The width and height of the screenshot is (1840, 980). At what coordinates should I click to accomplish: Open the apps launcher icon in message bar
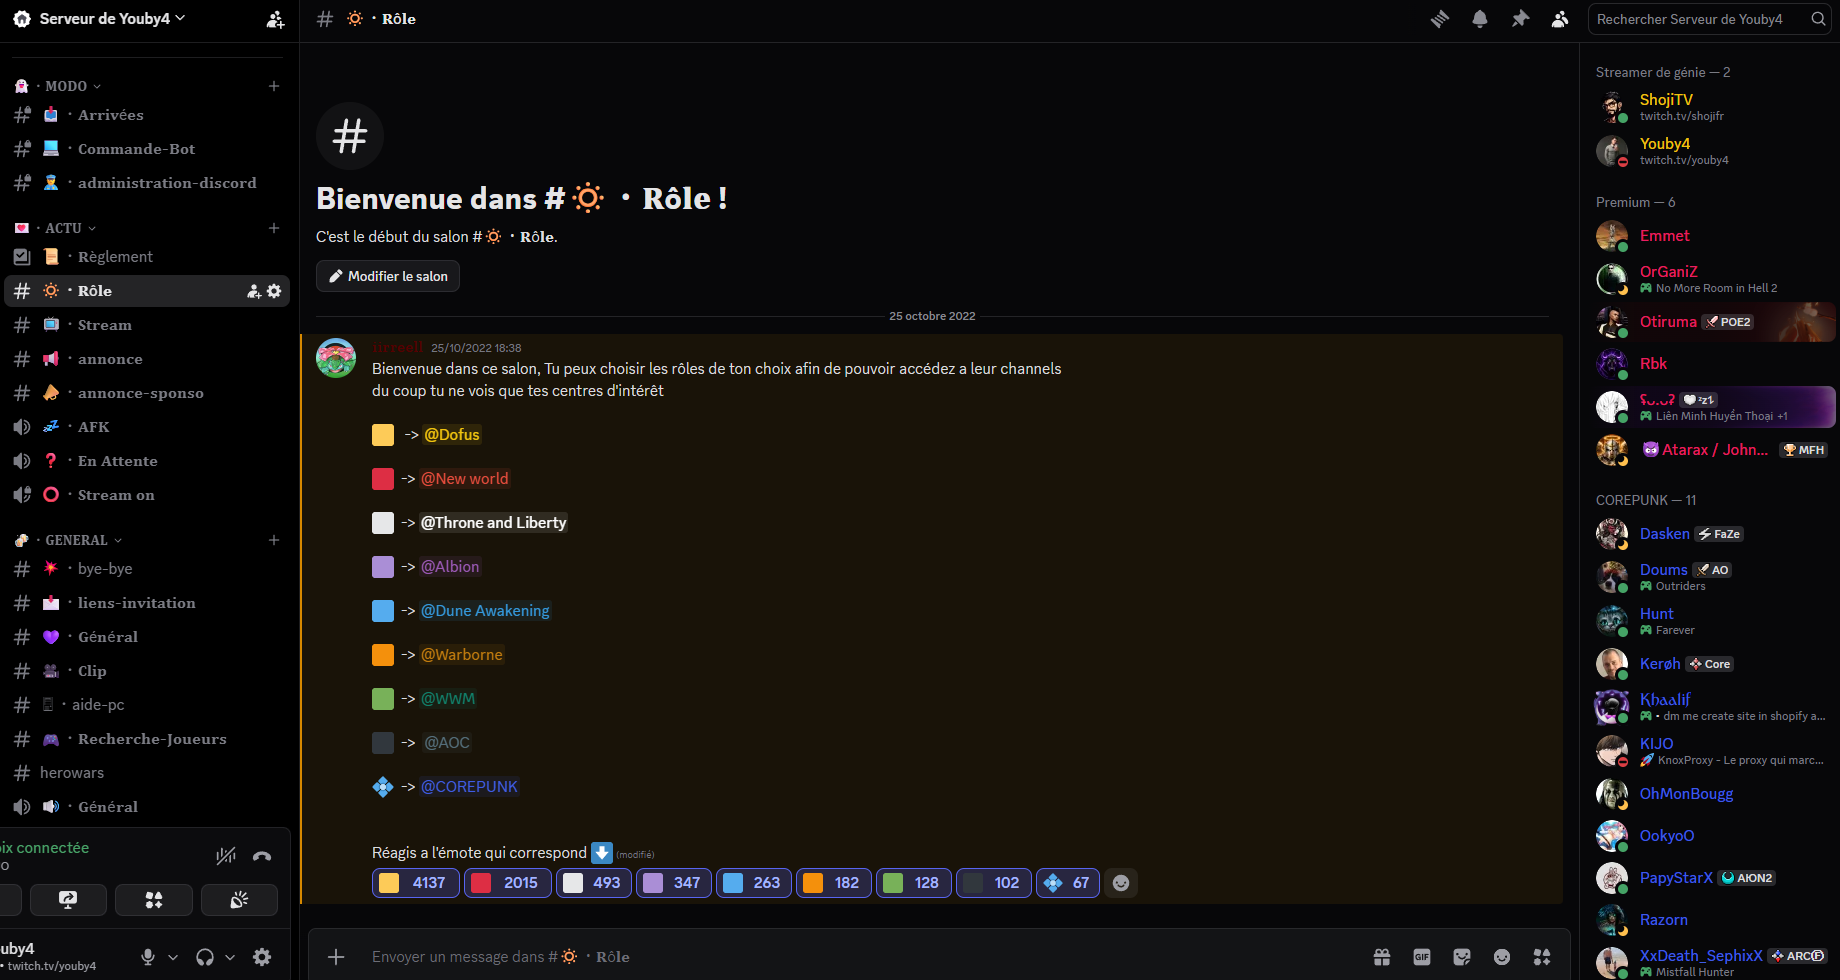point(1542,957)
